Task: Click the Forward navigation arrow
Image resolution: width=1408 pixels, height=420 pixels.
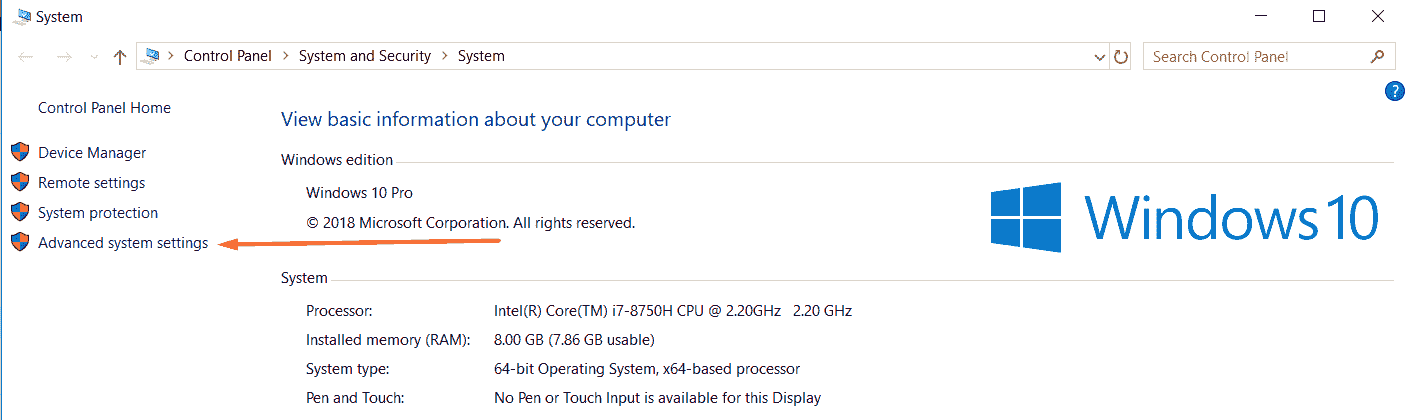Action: tap(64, 57)
